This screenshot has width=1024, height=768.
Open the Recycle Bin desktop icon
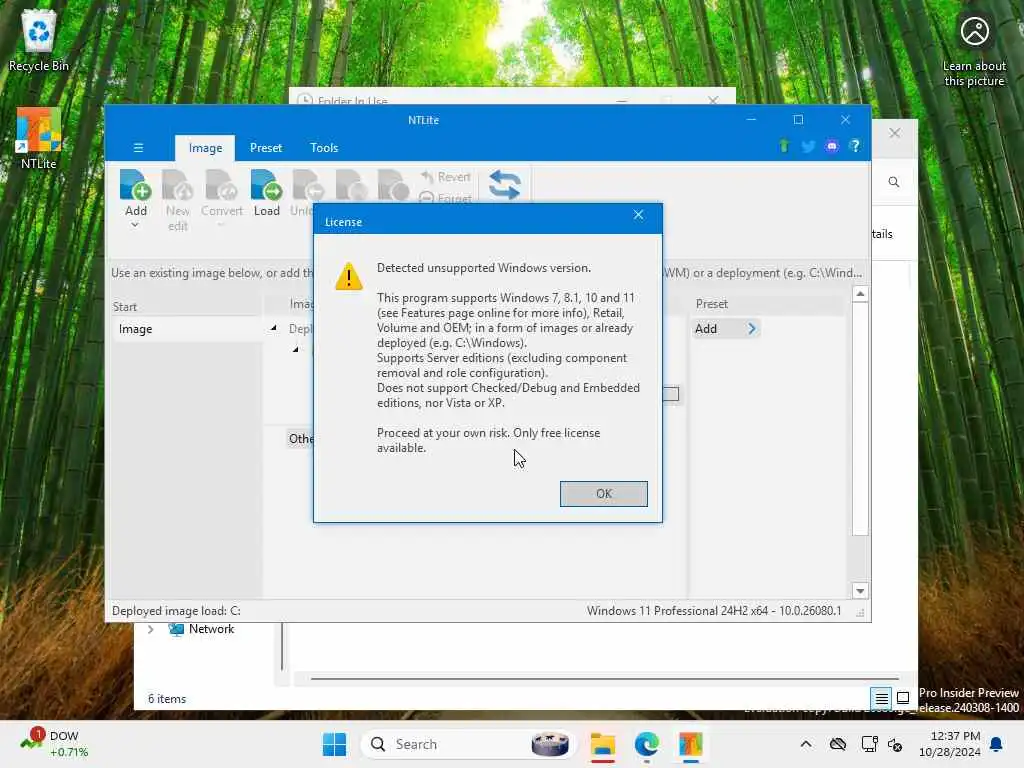[x=39, y=41]
